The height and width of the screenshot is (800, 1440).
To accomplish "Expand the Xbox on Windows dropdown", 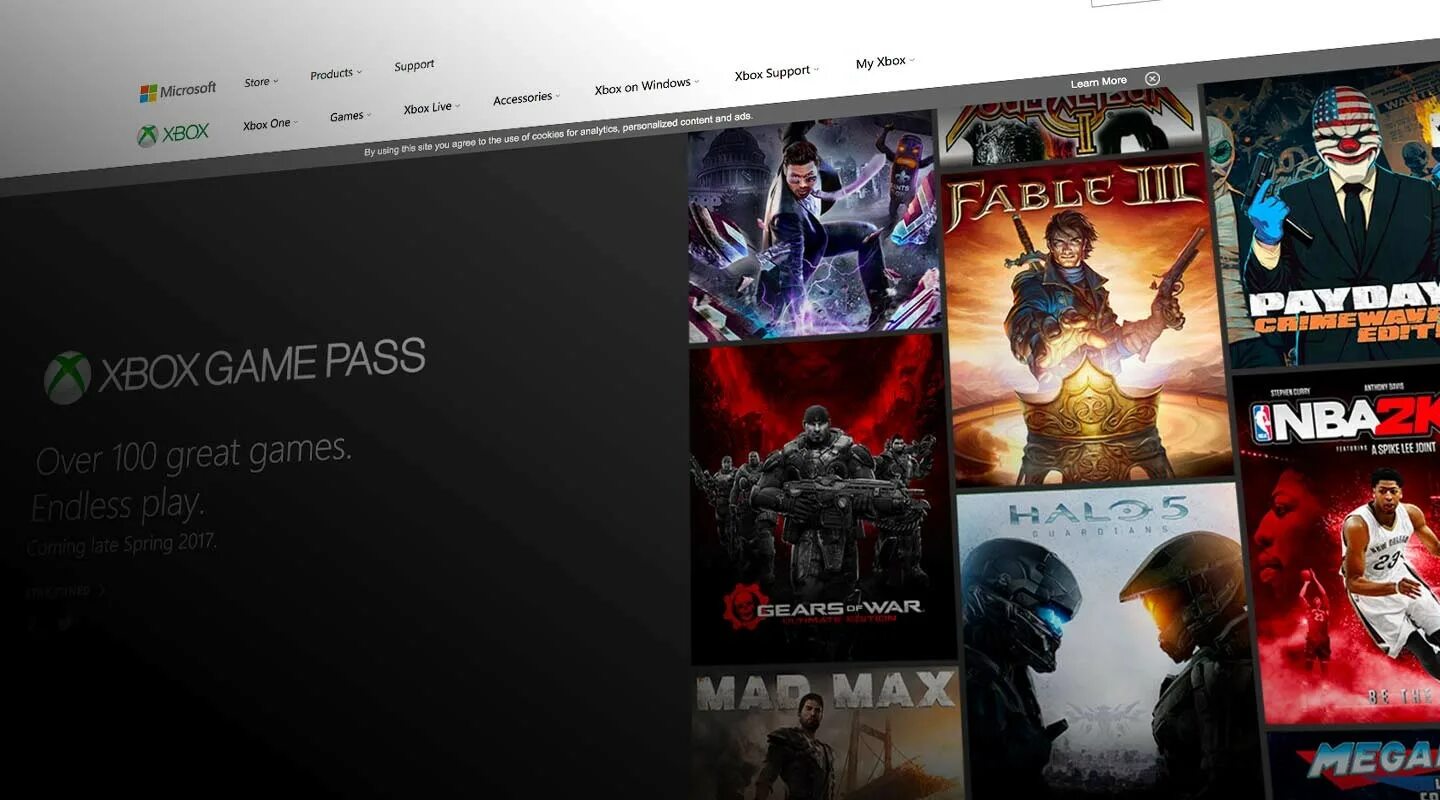I will [x=647, y=86].
